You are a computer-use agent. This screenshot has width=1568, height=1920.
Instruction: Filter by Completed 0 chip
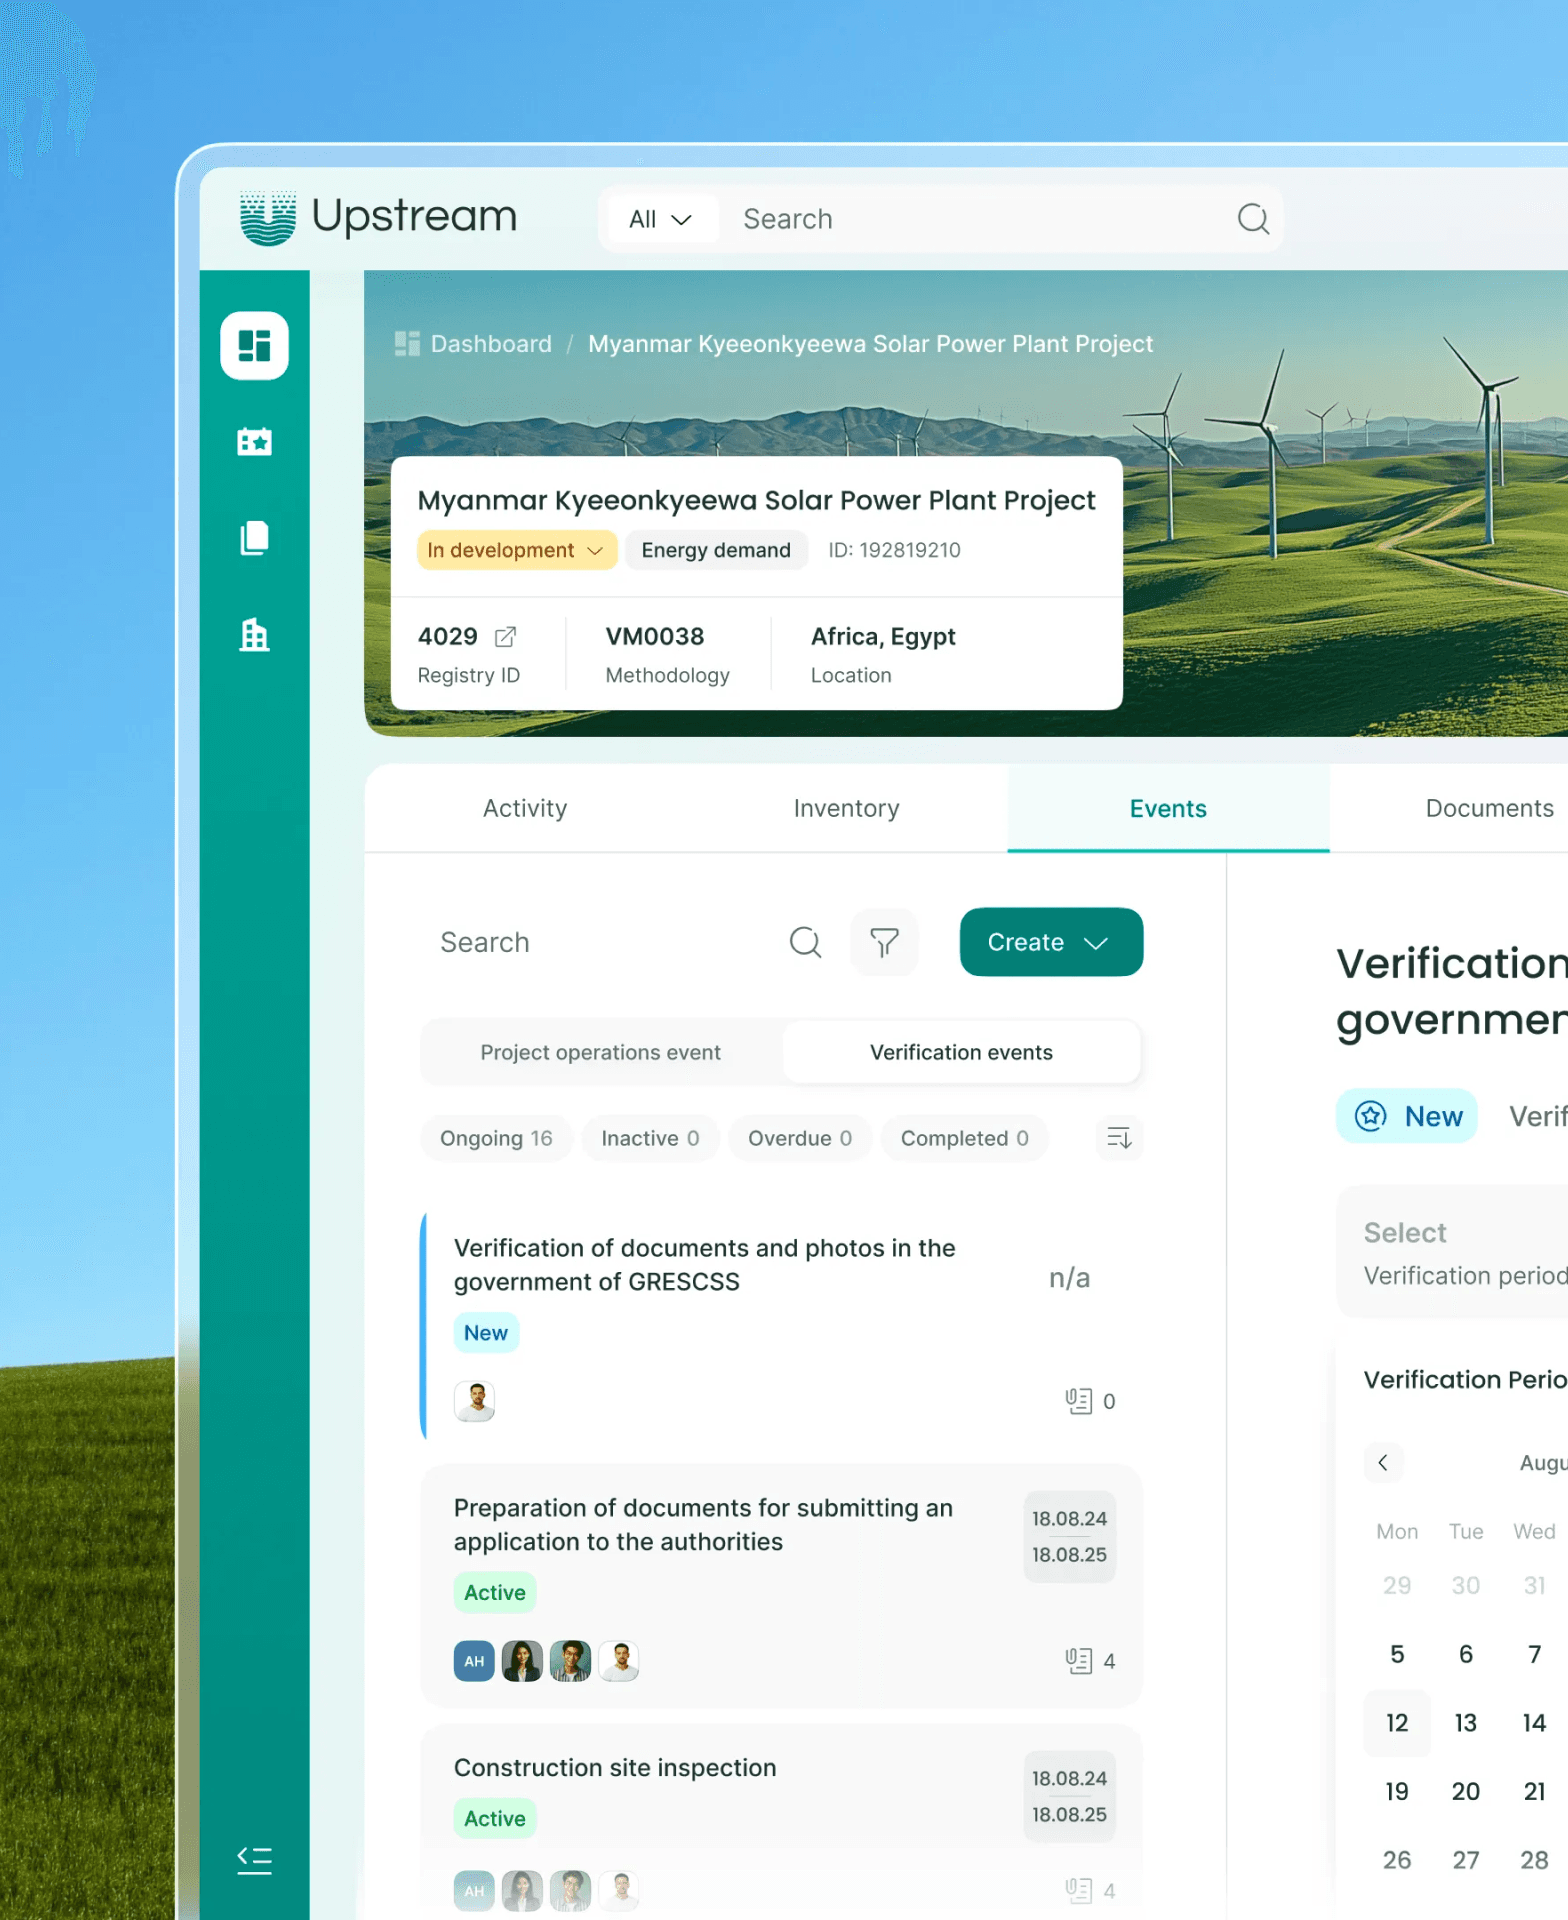964,1138
